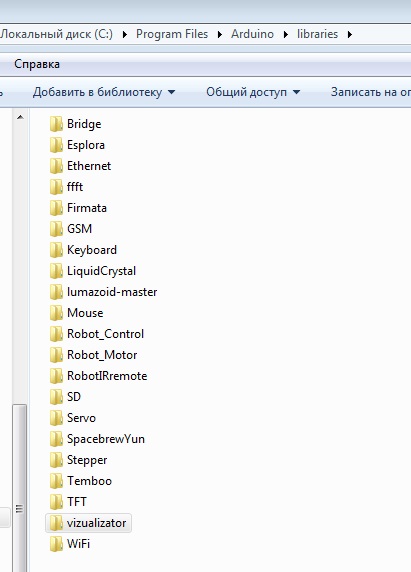Viewport: 411px width, 572px height.
Task: Click the SpacebrewYun folder icon
Action: 56,439
